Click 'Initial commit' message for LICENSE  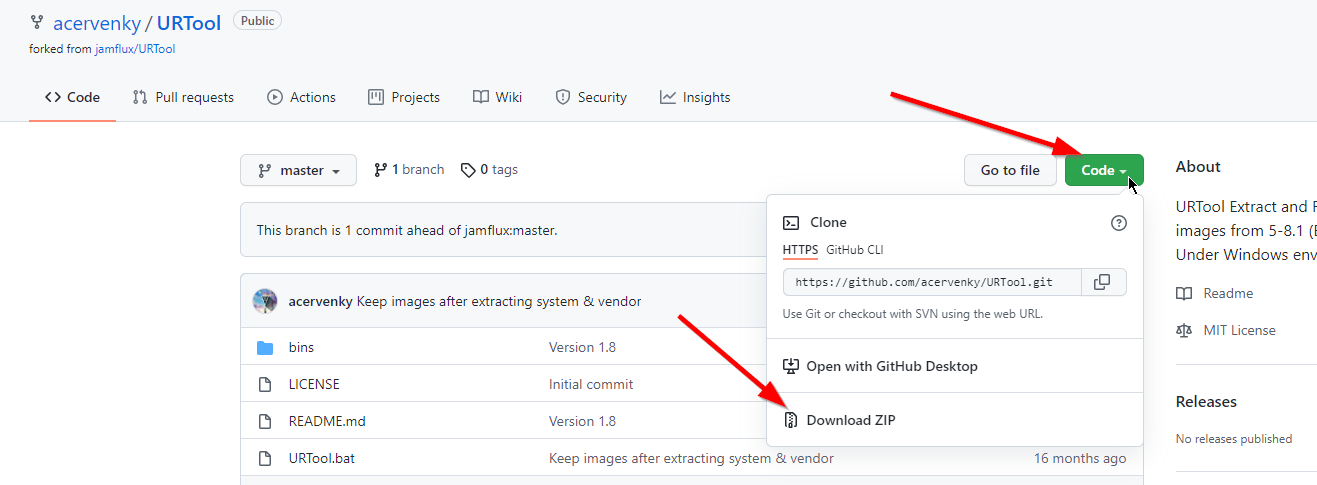pos(591,384)
